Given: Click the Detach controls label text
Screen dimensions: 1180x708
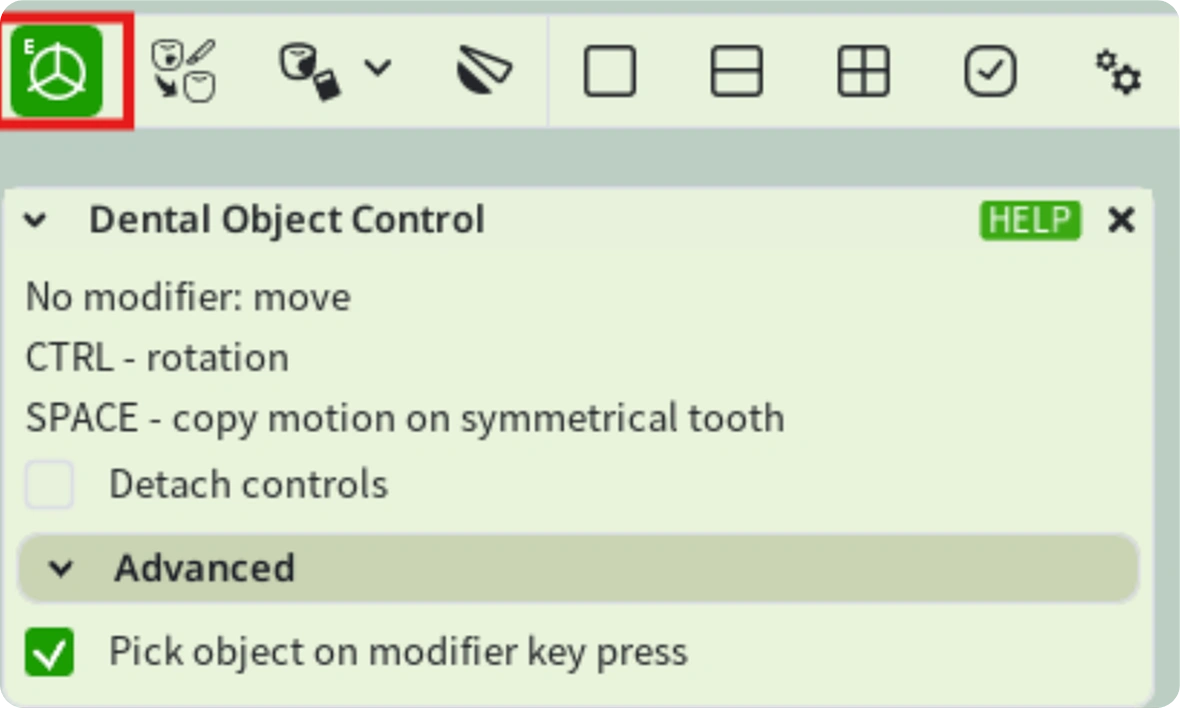Looking at the screenshot, I should click(248, 485).
